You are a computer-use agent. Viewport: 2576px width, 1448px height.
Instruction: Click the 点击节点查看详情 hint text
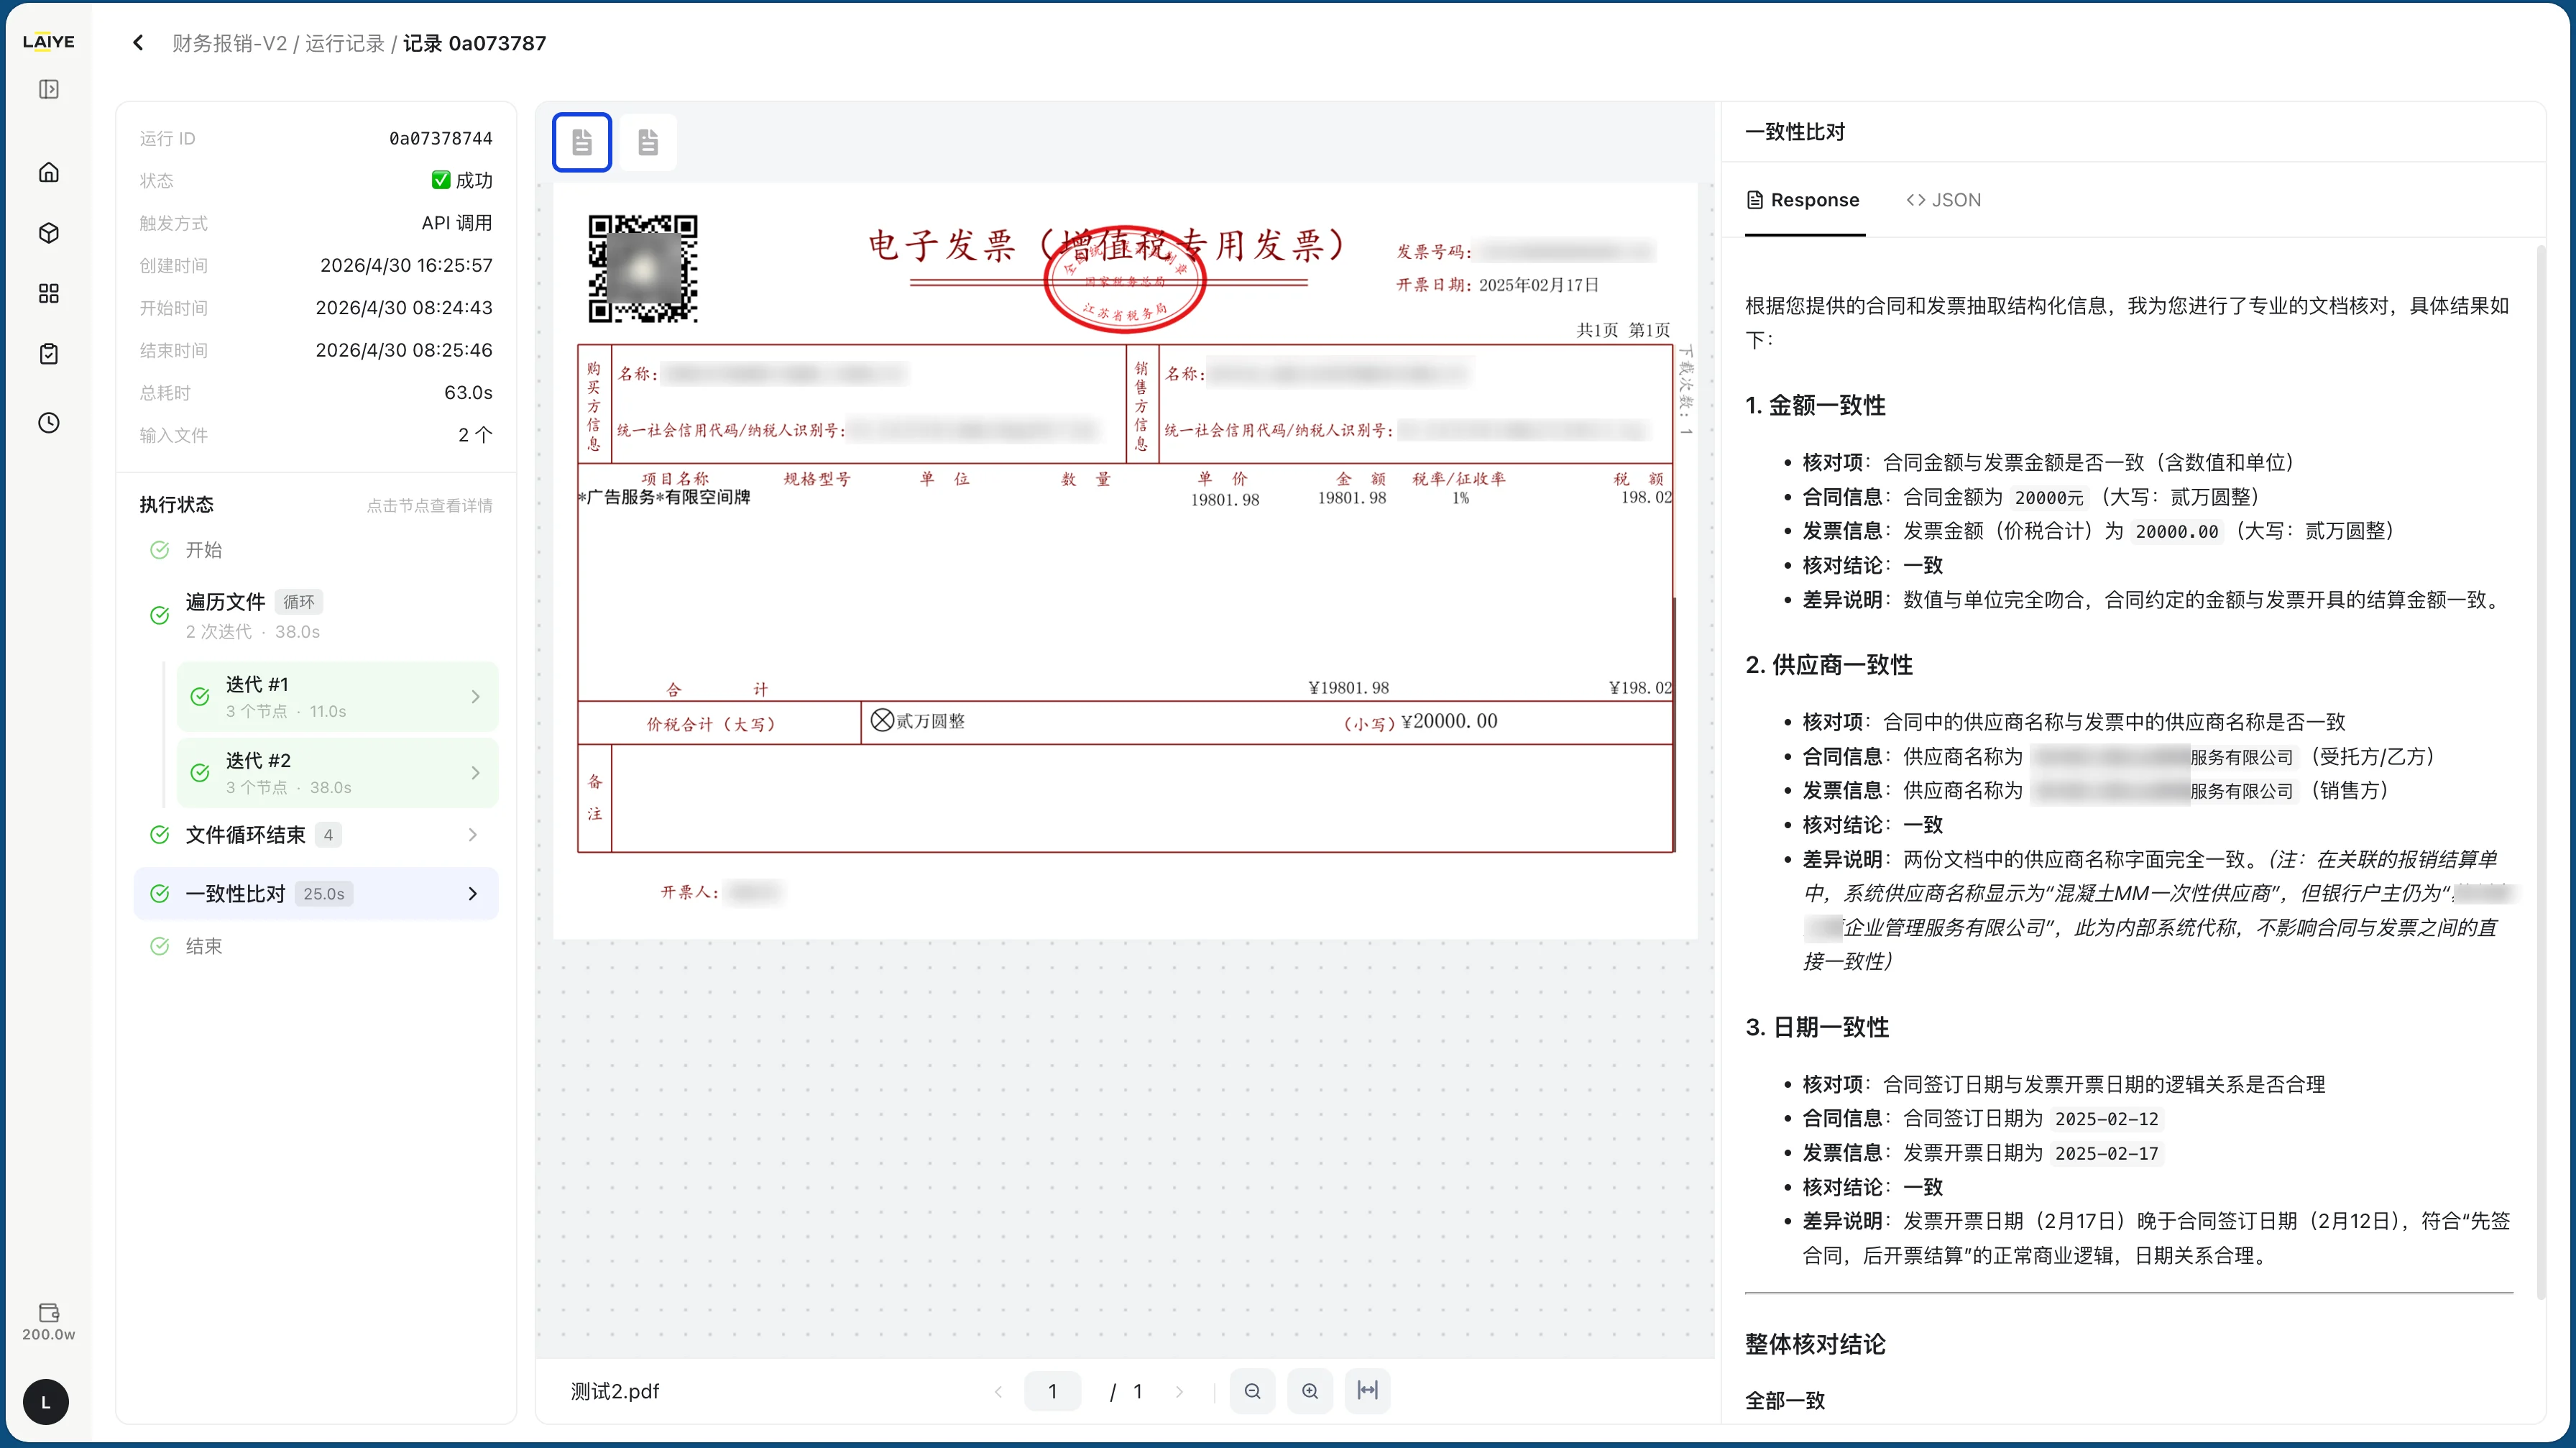(x=430, y=505)
